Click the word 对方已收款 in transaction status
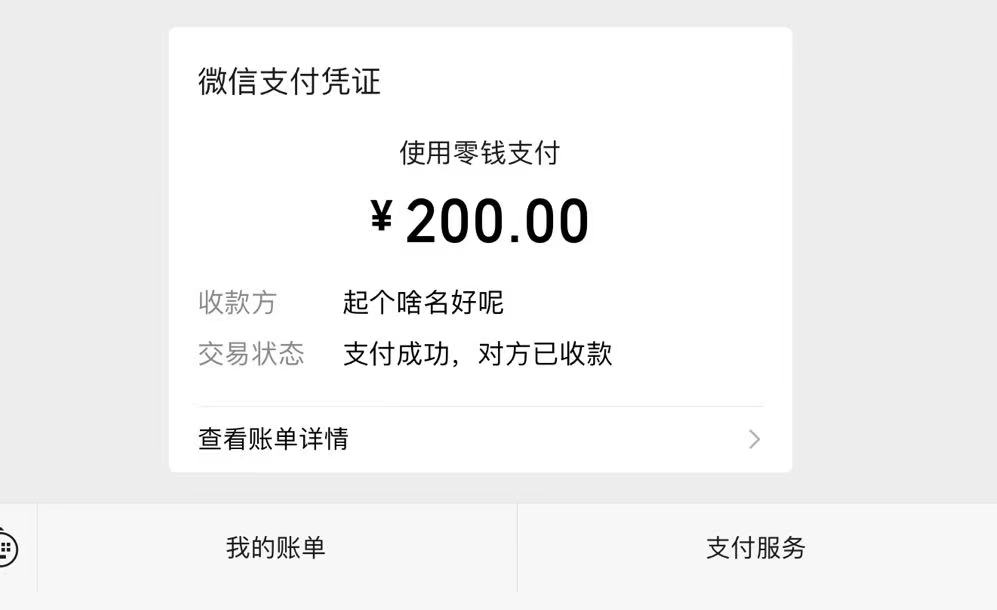 tap(545, 354)
